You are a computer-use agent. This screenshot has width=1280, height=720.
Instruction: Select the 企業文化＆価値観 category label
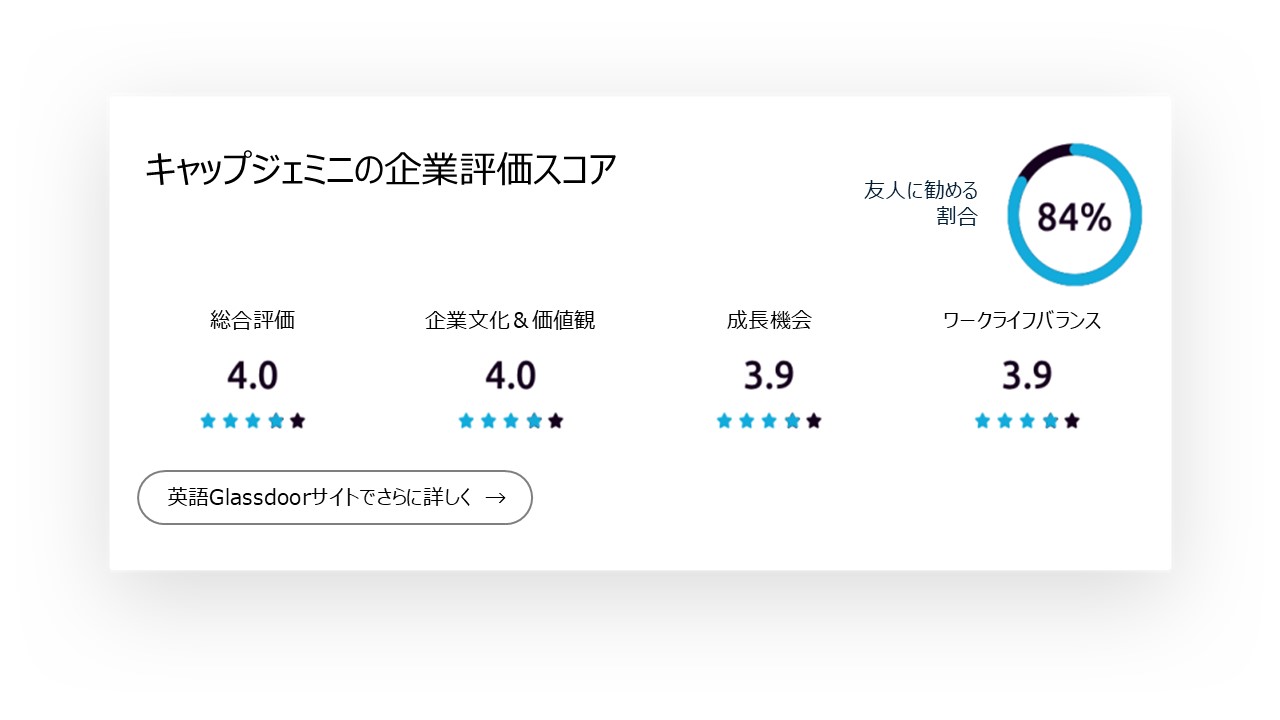tap(510, 320)
